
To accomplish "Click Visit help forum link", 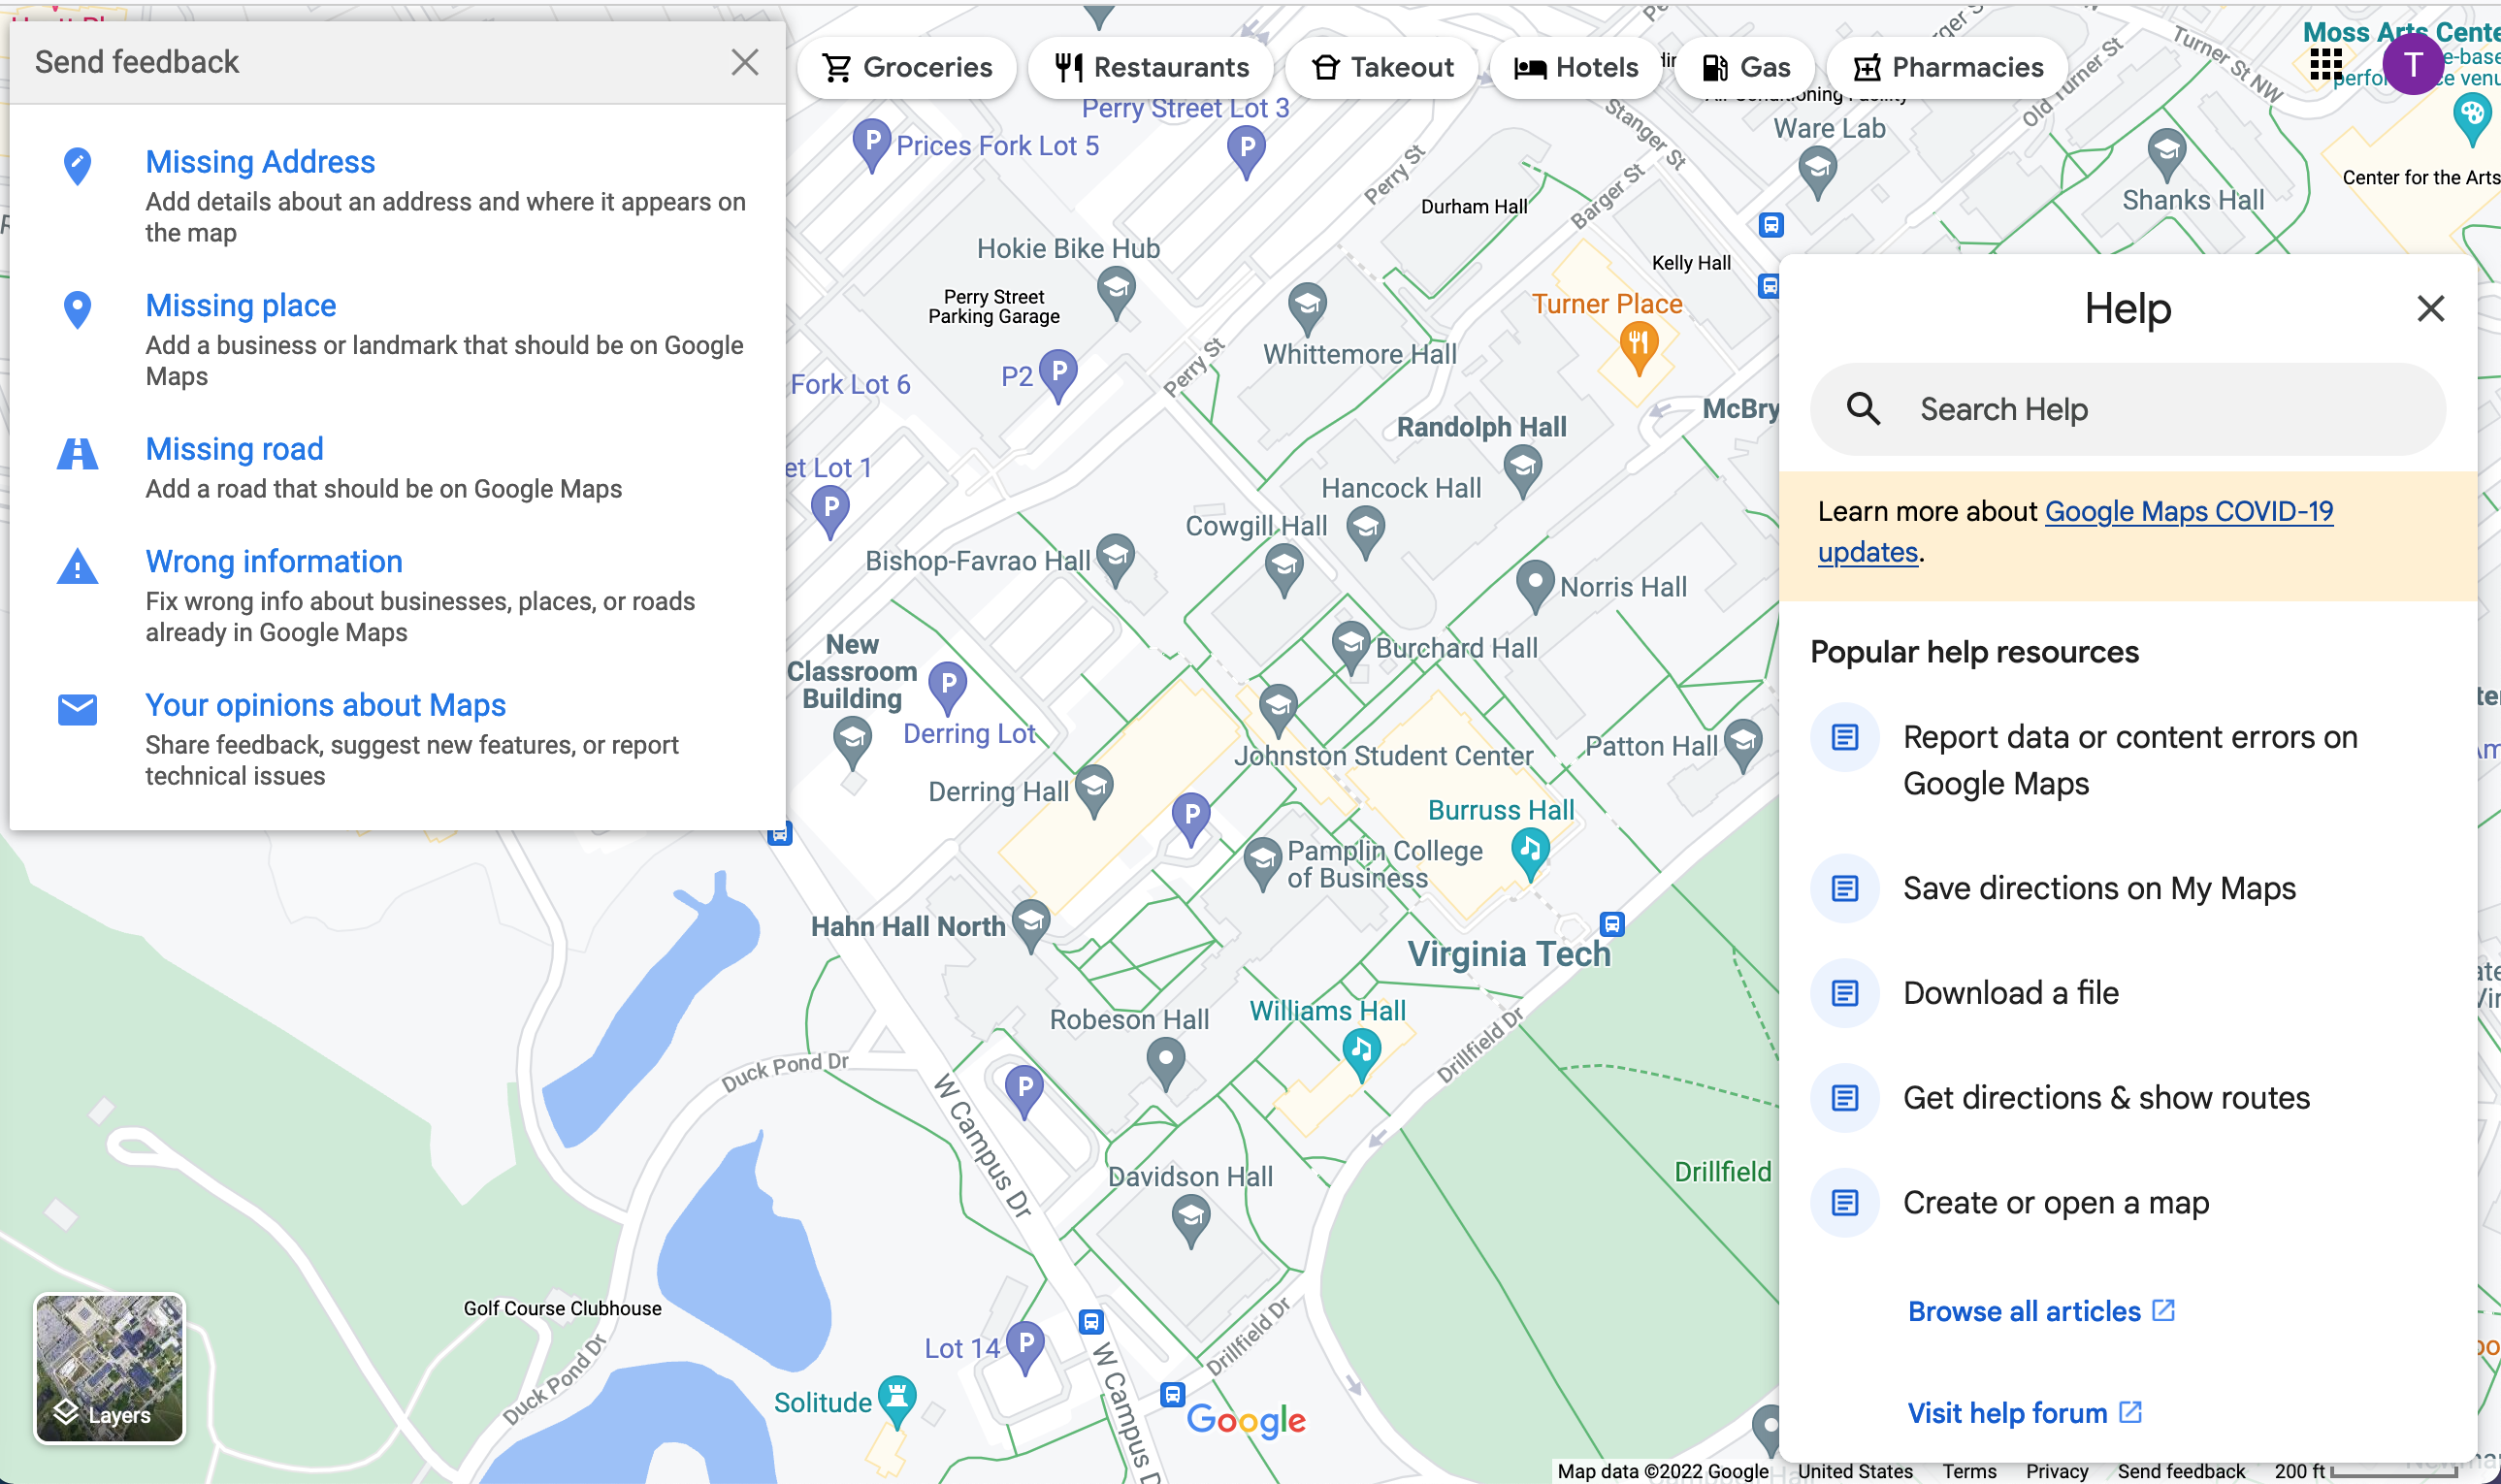I will [2024, 1413].
